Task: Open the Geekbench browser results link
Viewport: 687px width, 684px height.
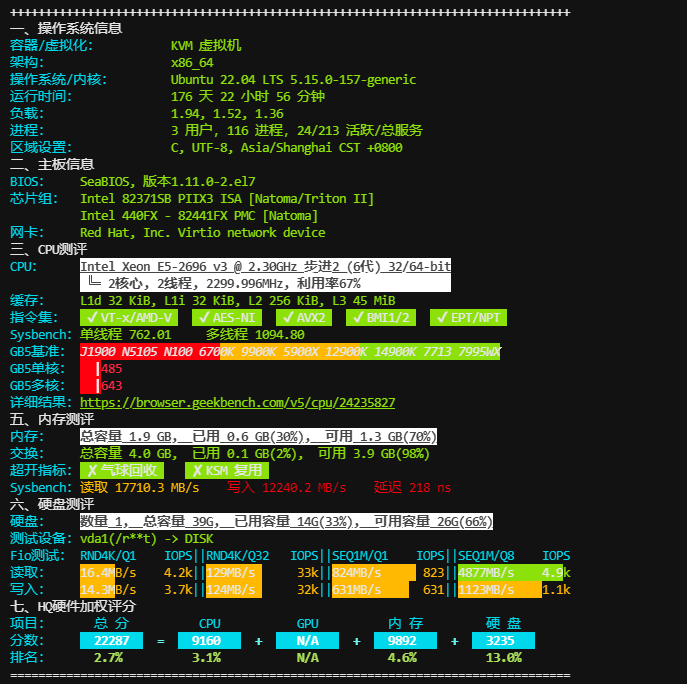Action: click(237, 403)
